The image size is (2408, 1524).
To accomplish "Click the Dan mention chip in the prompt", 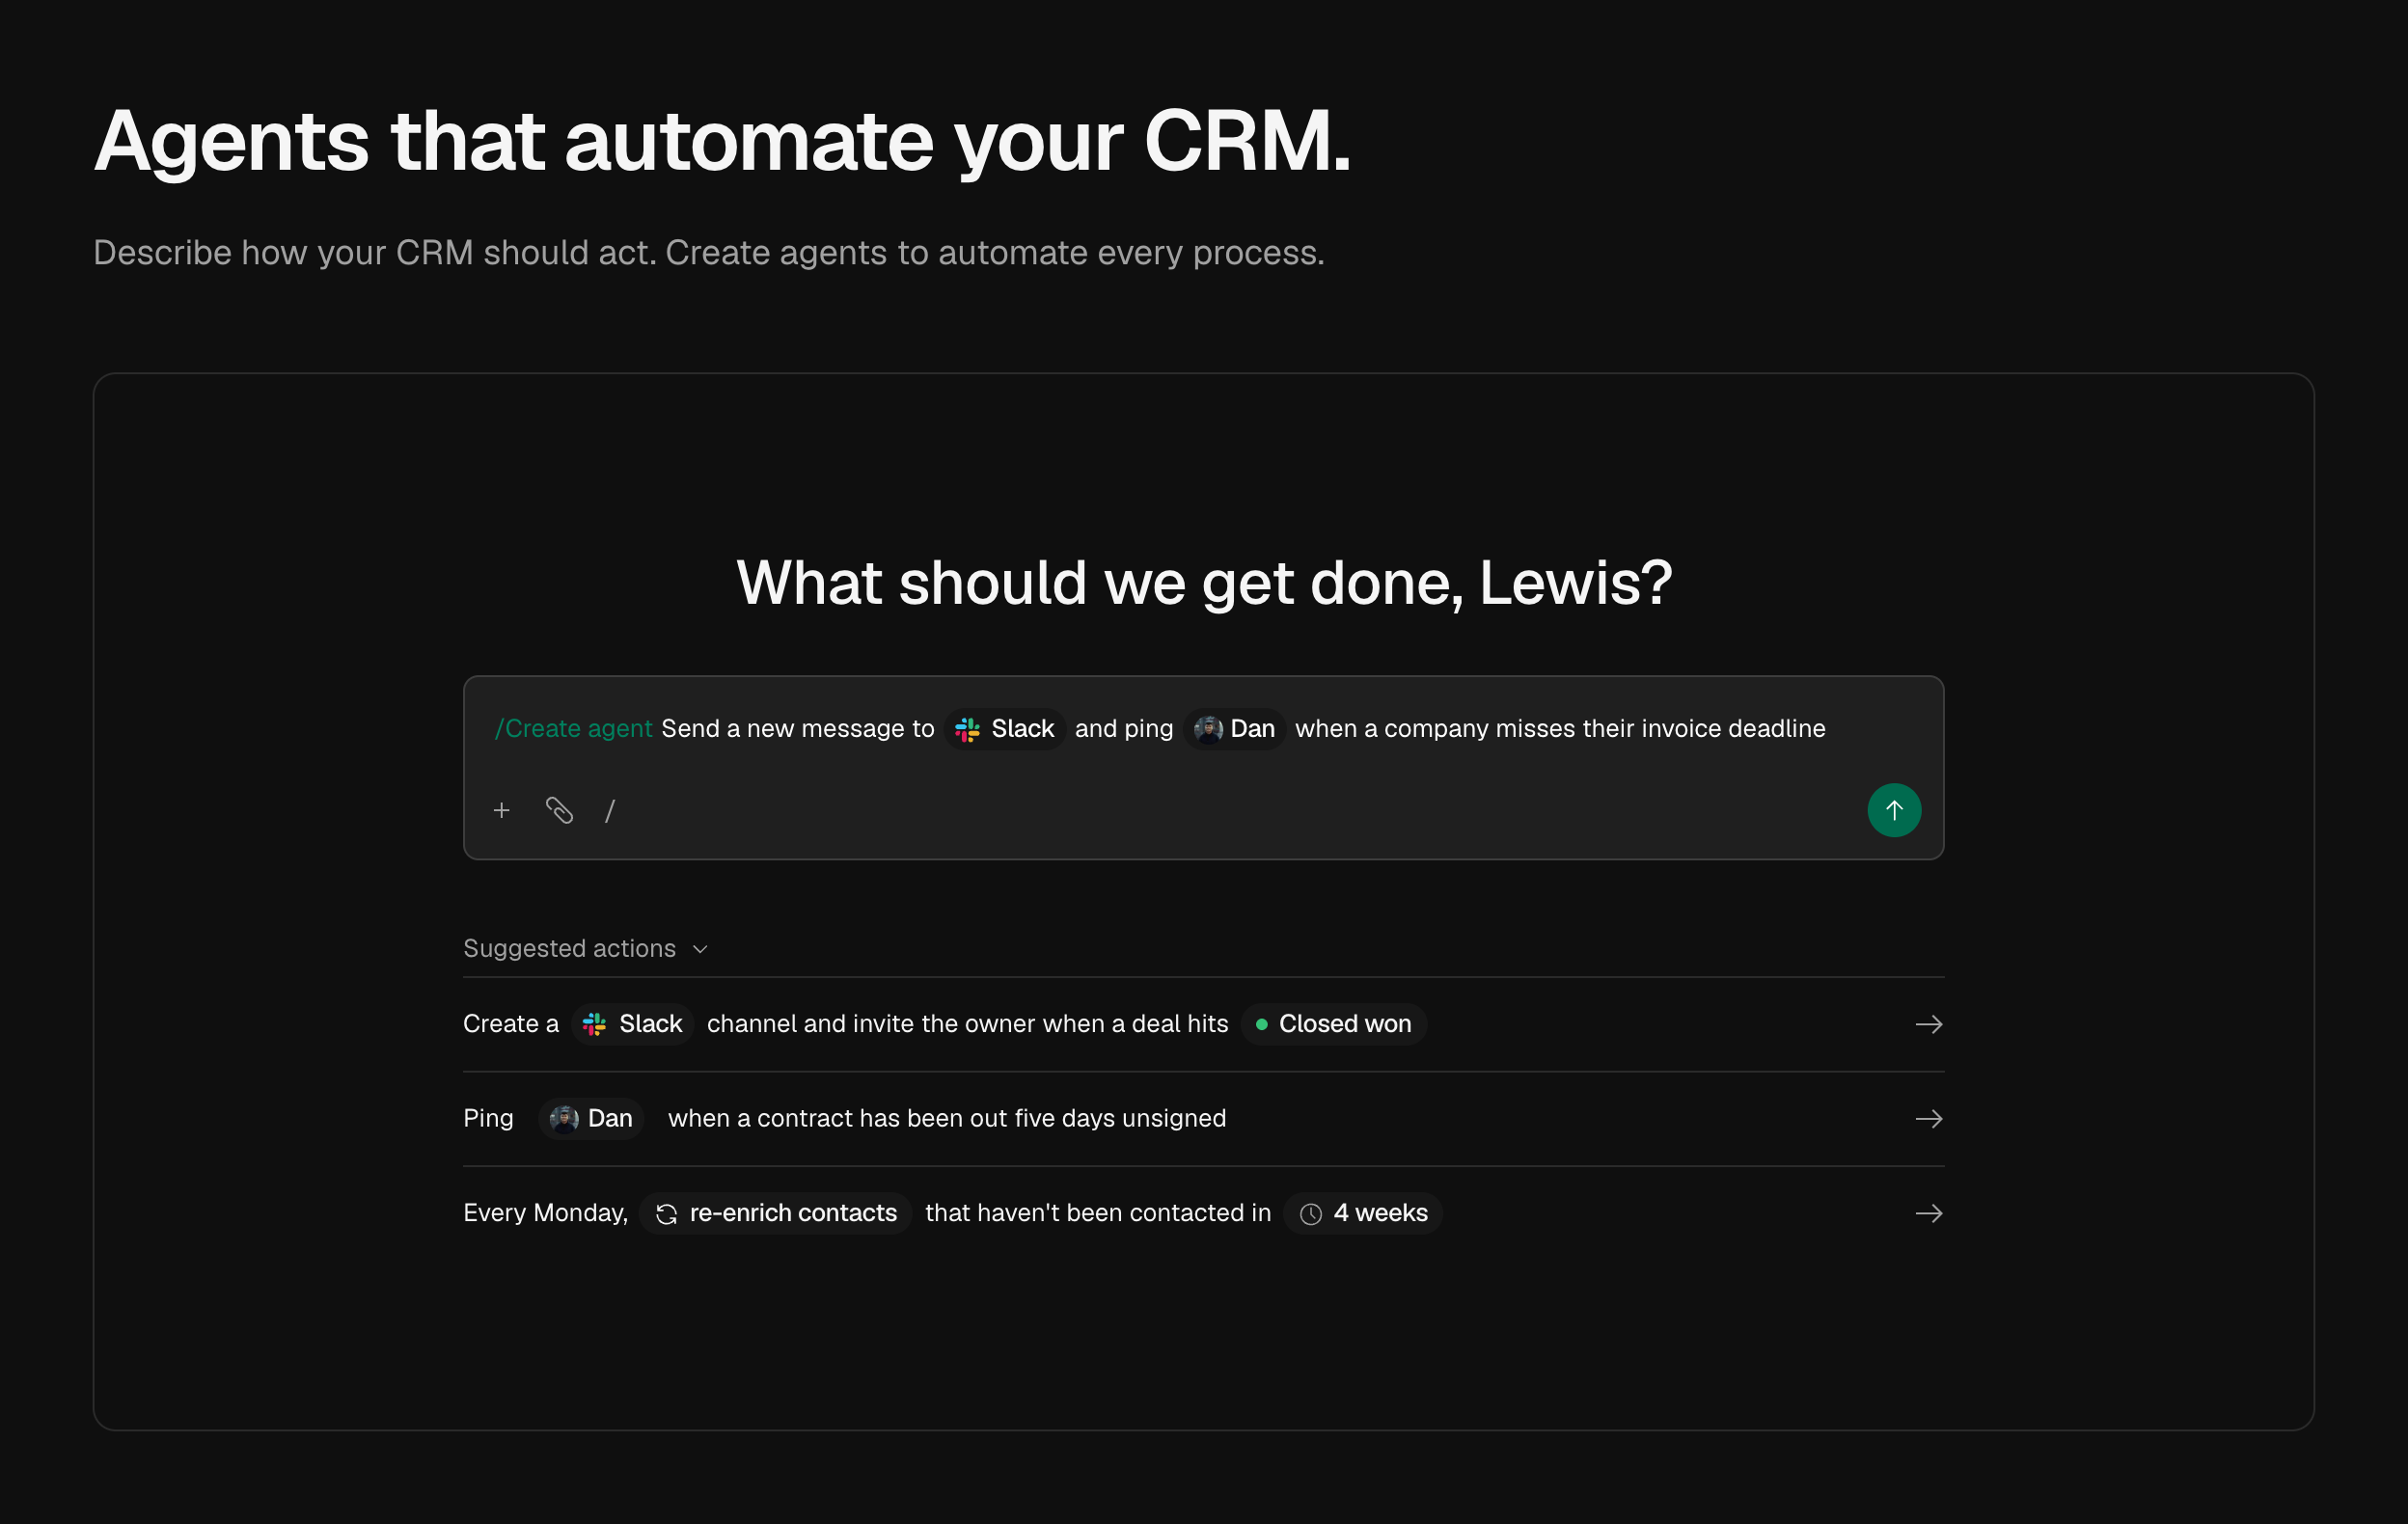I will [x=1234, y=729].
